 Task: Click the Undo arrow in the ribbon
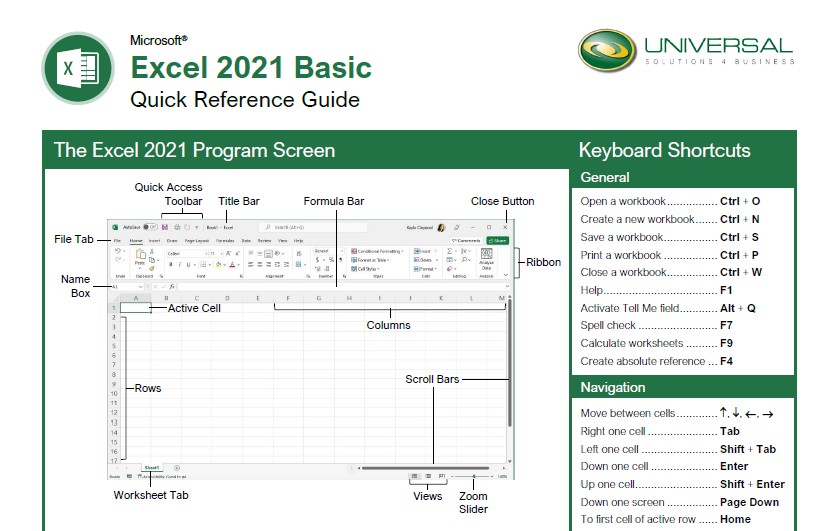pos(118,251)
